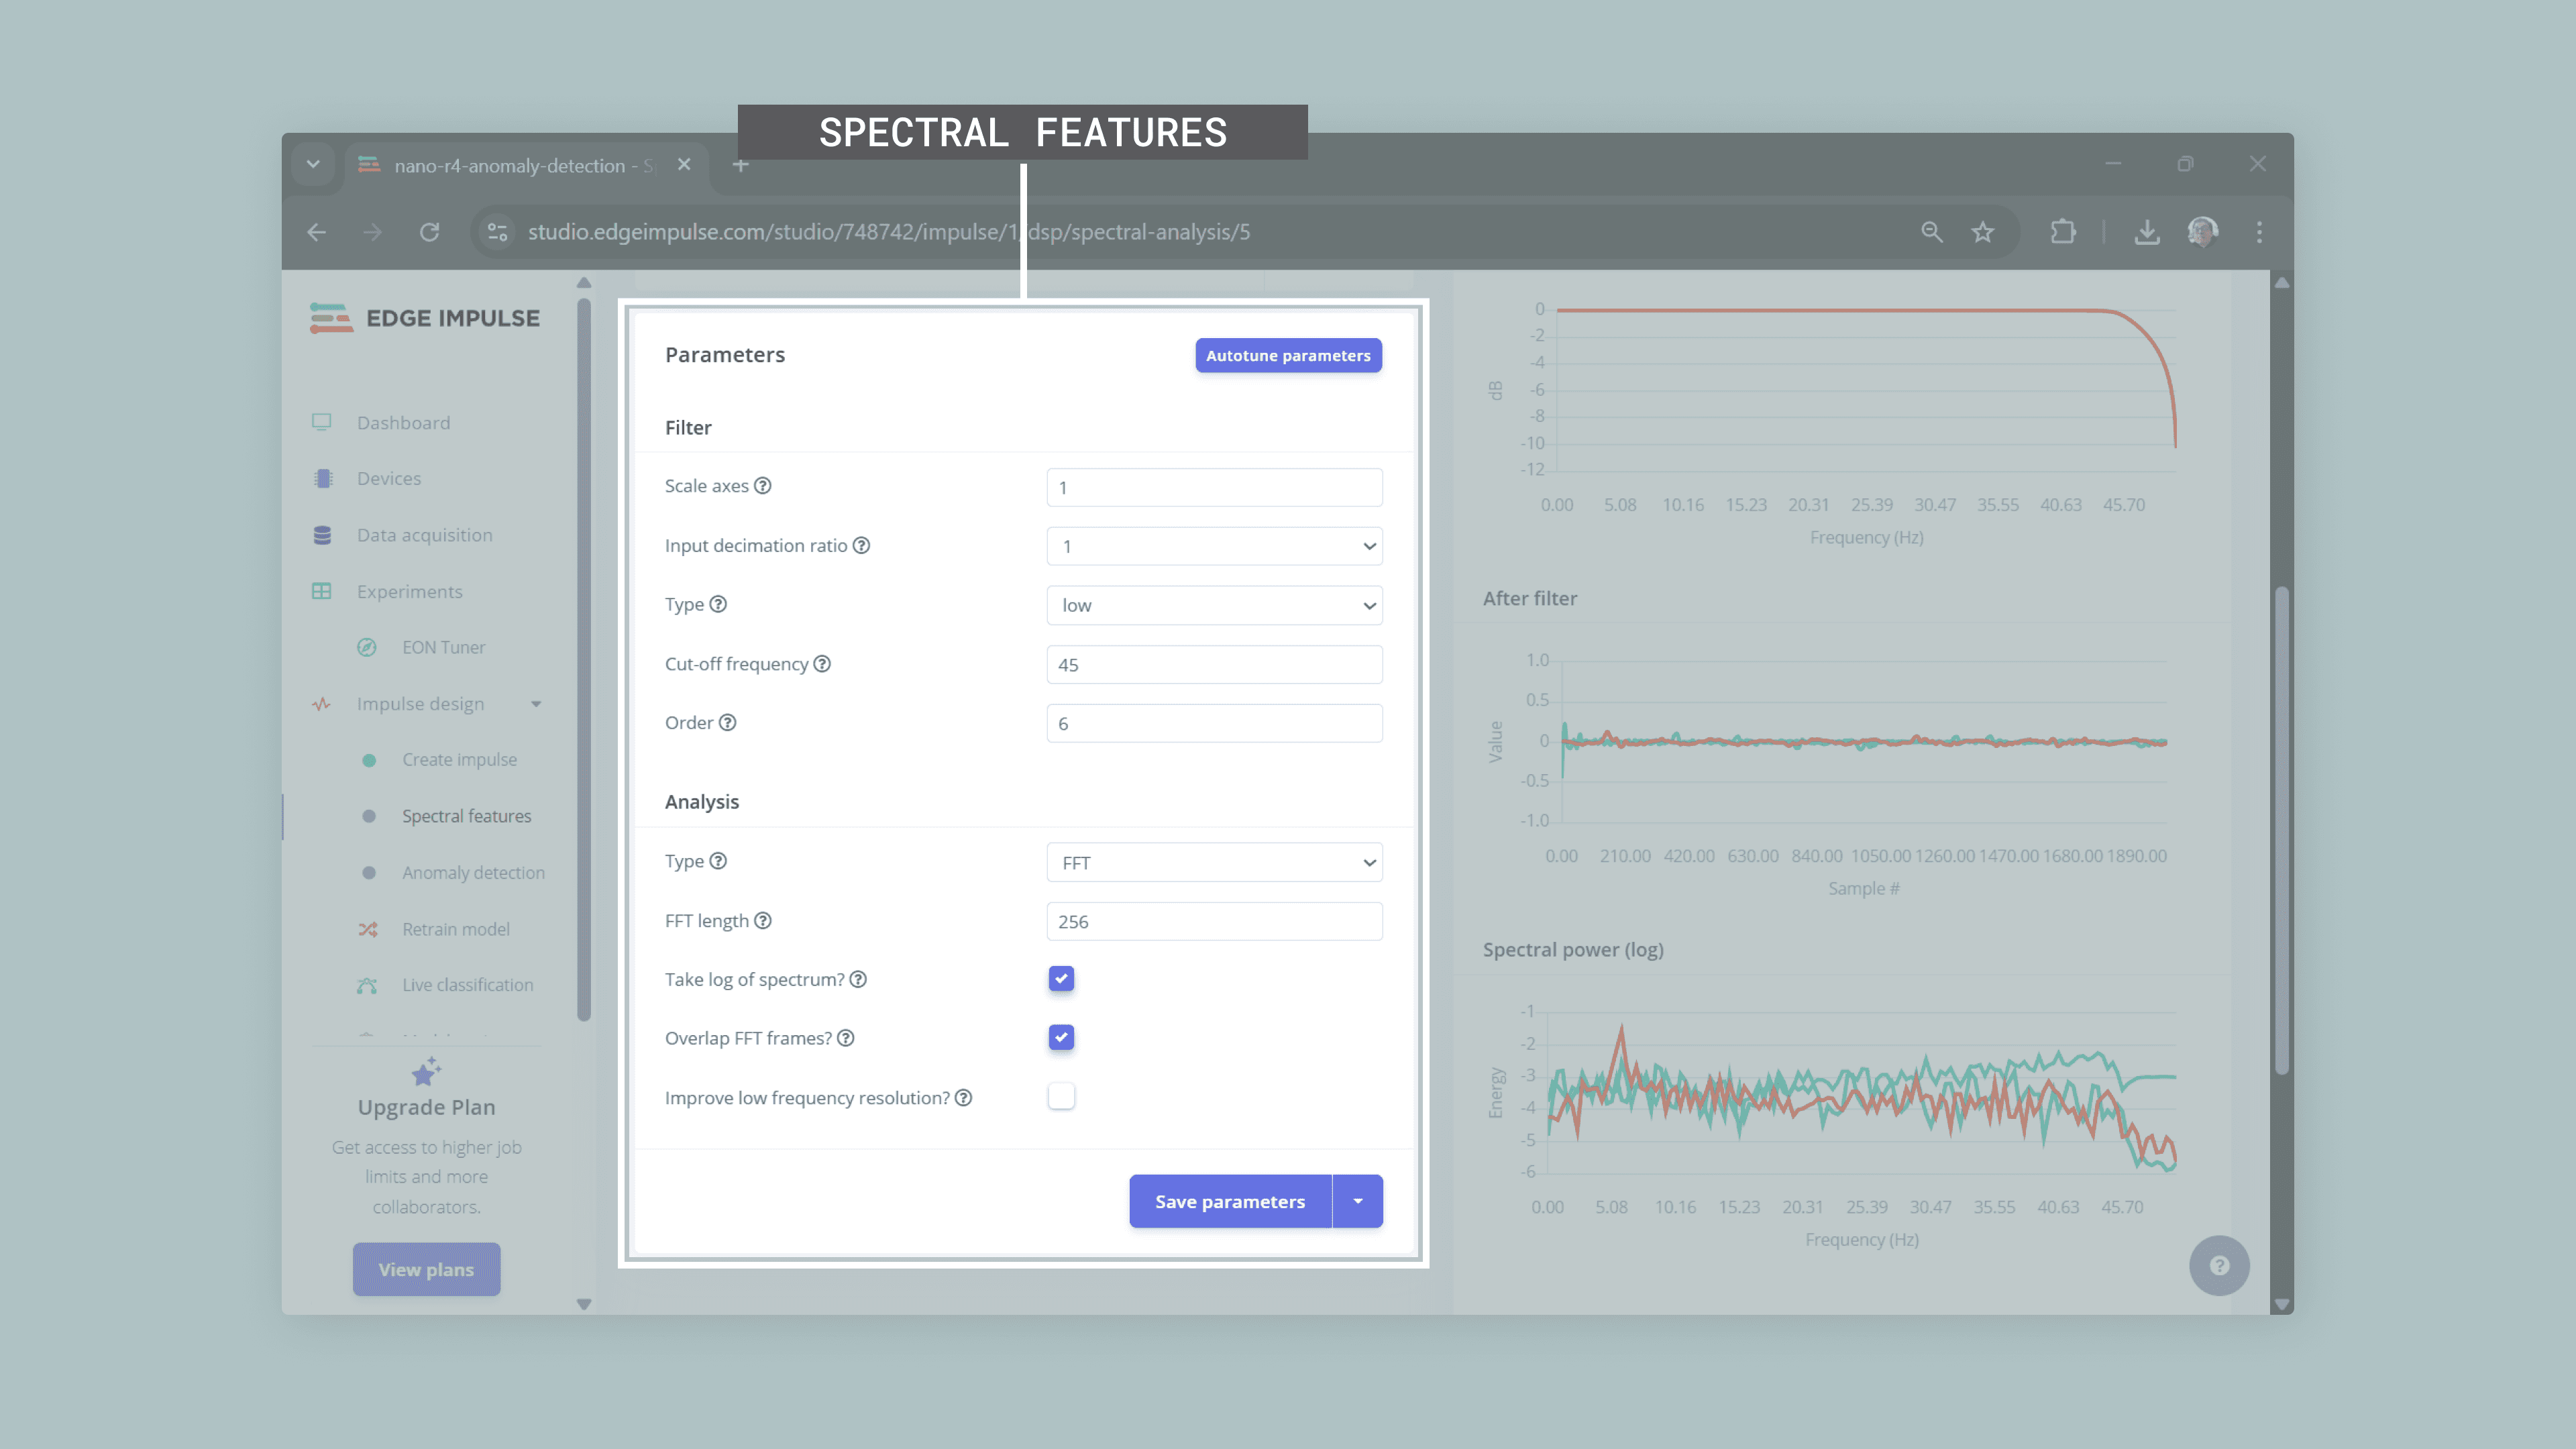
Task: Click the FFT length help icon
Action: [x=762, y=921]
